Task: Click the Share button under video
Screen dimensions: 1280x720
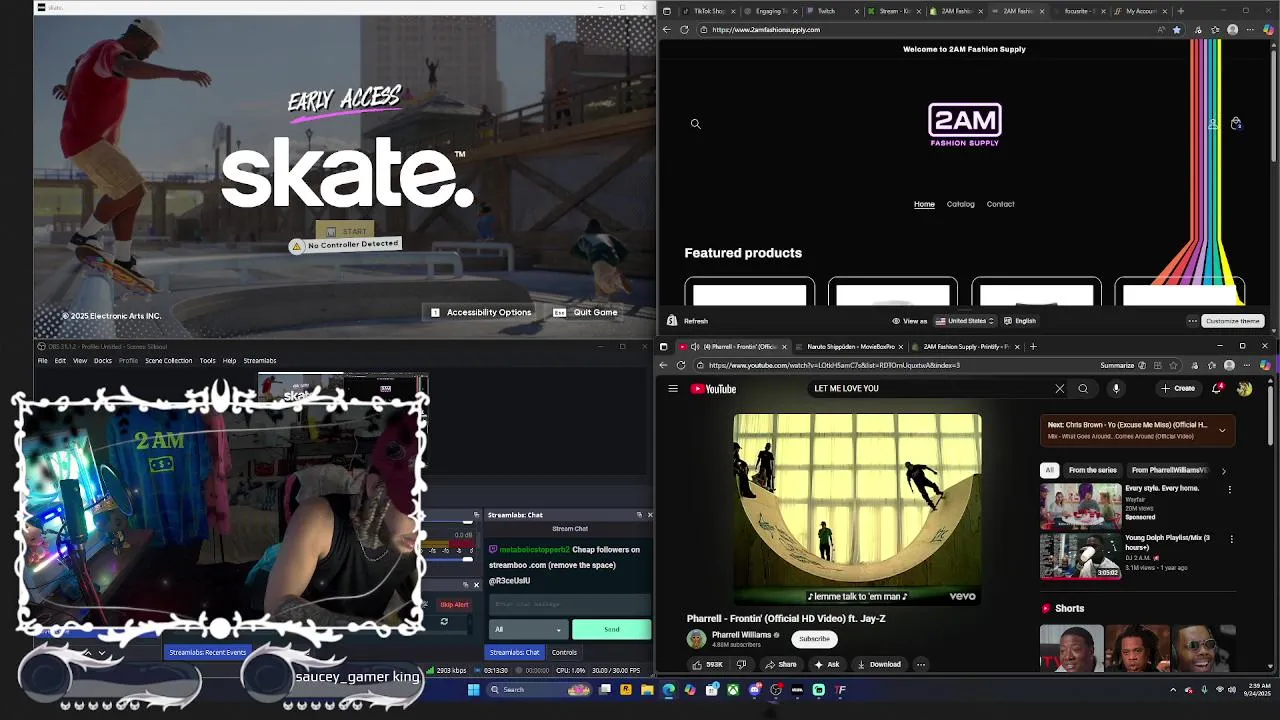Action: 782,665
